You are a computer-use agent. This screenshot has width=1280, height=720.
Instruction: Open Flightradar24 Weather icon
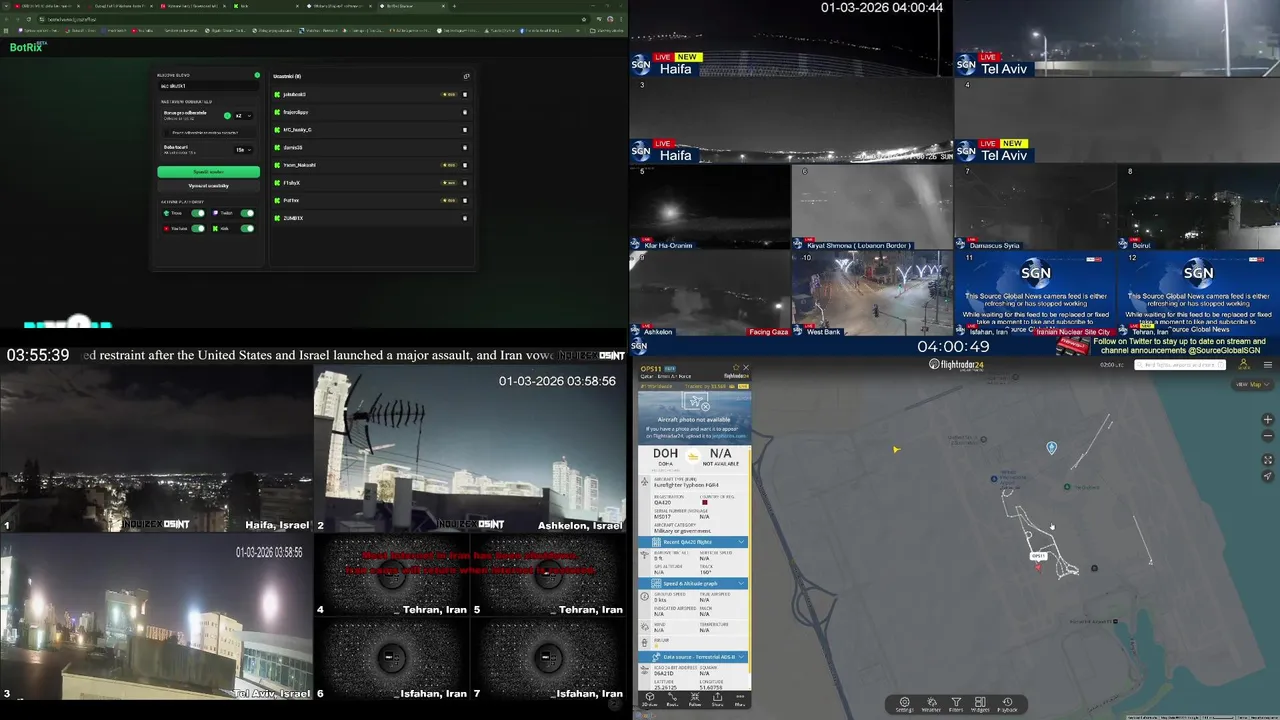pyautogui.click(x=931, y=705)
